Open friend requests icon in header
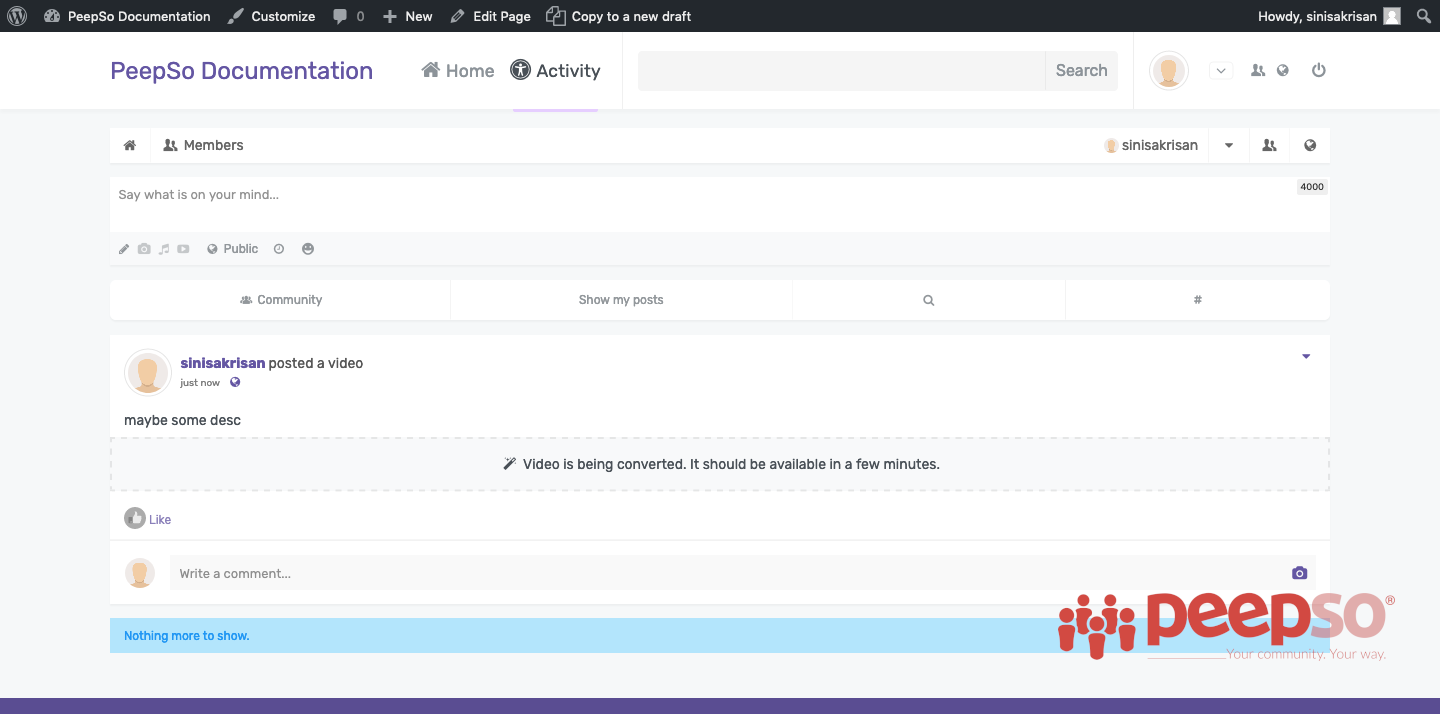This screenshot has height=714, width=1440. coord(1258,71)
